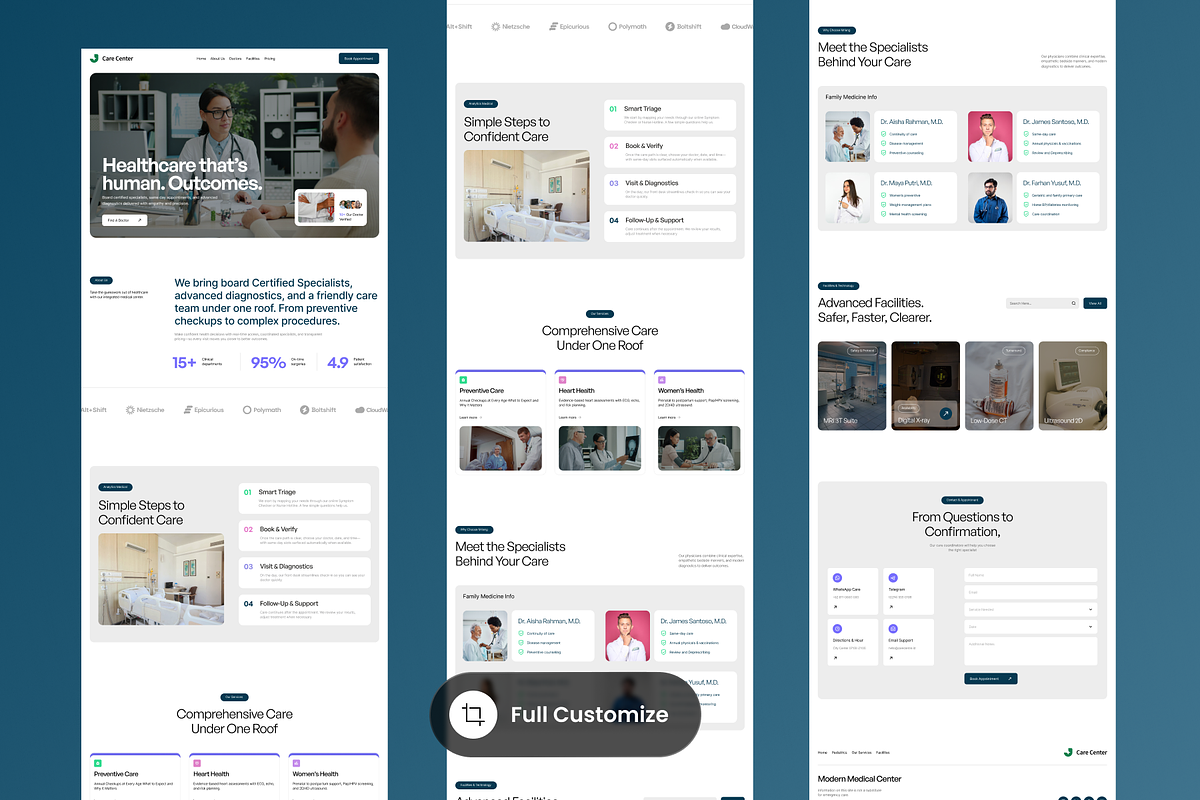Open Dr. Maya Putri photo on right page
The image size is (1200, 800).
(848, 198)
